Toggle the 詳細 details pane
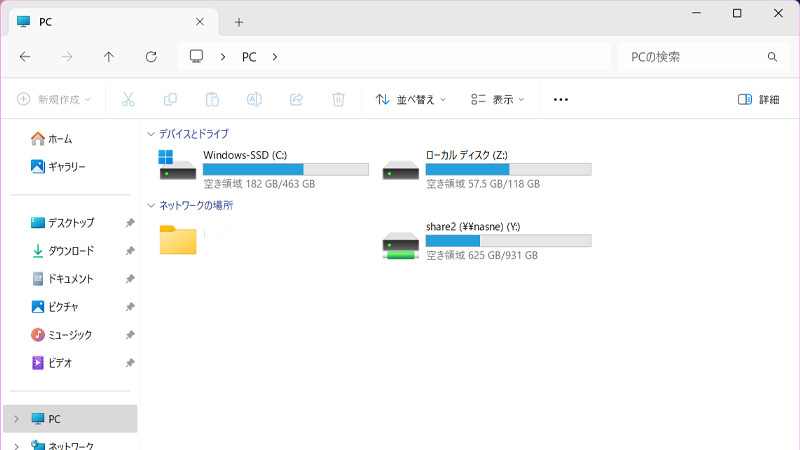 click(x=758, y=99)
